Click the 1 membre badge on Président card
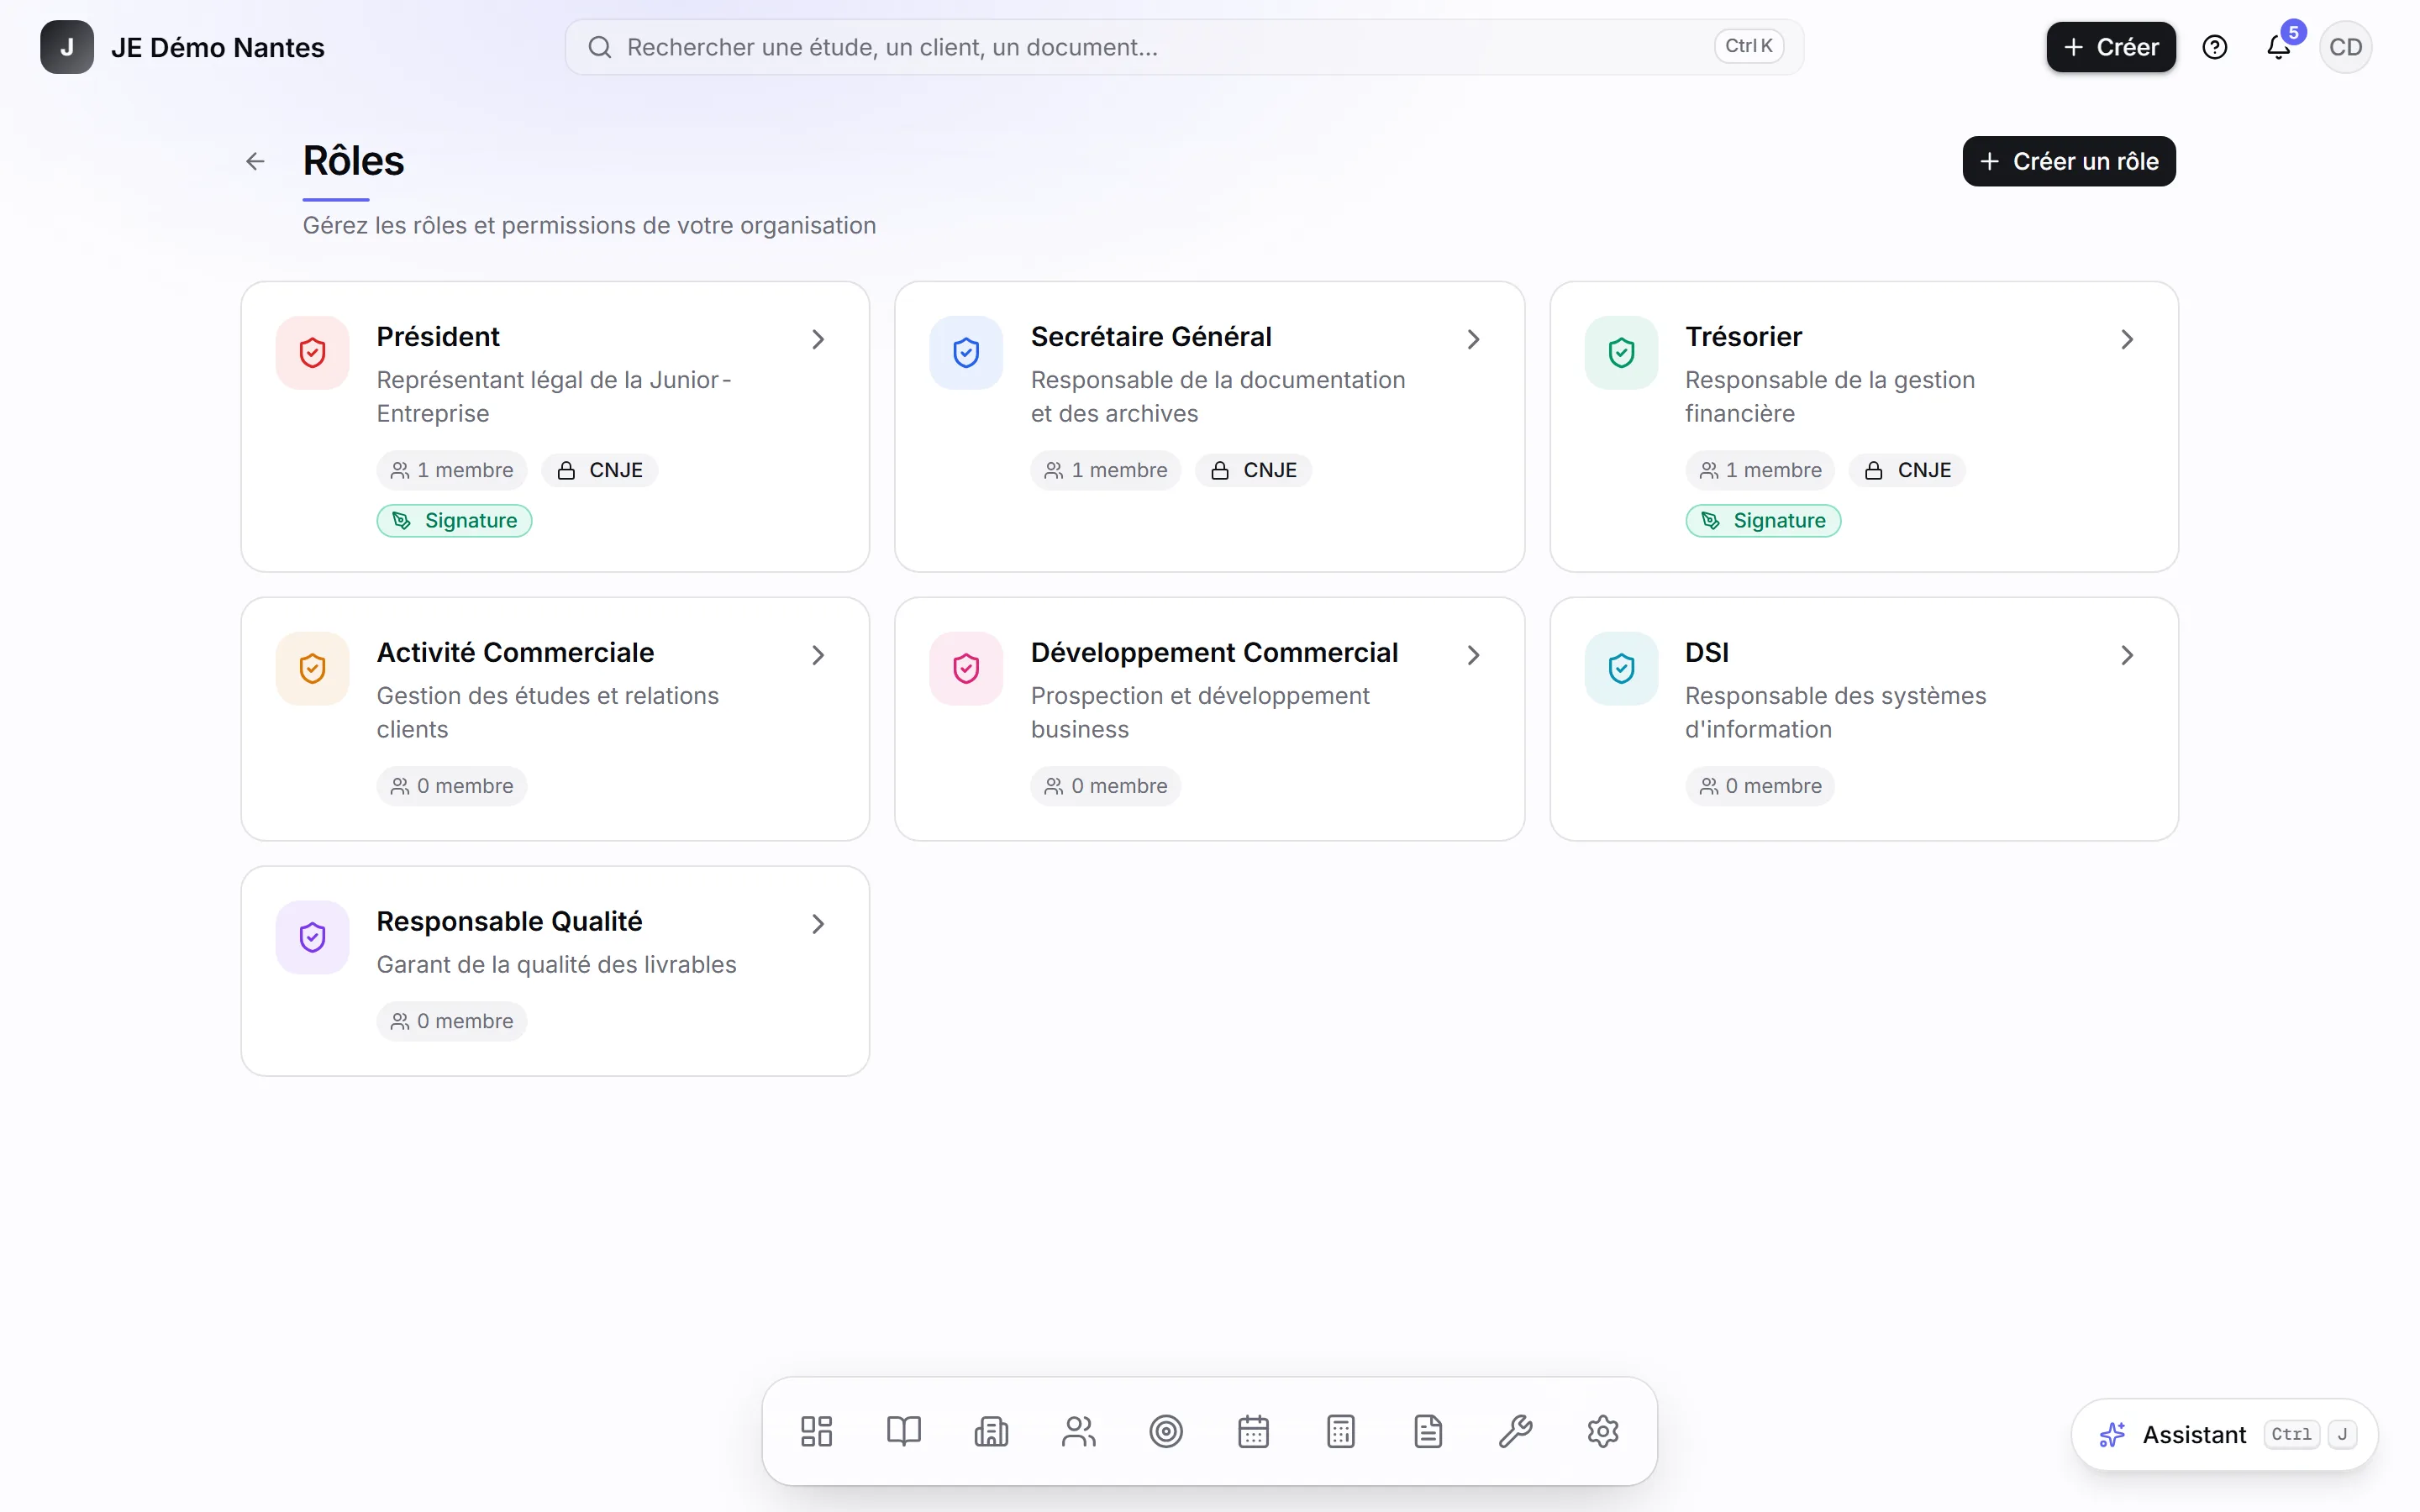Image resolution: width=2420 pixels, height=1512 pixels. click(x=452, y=470)
